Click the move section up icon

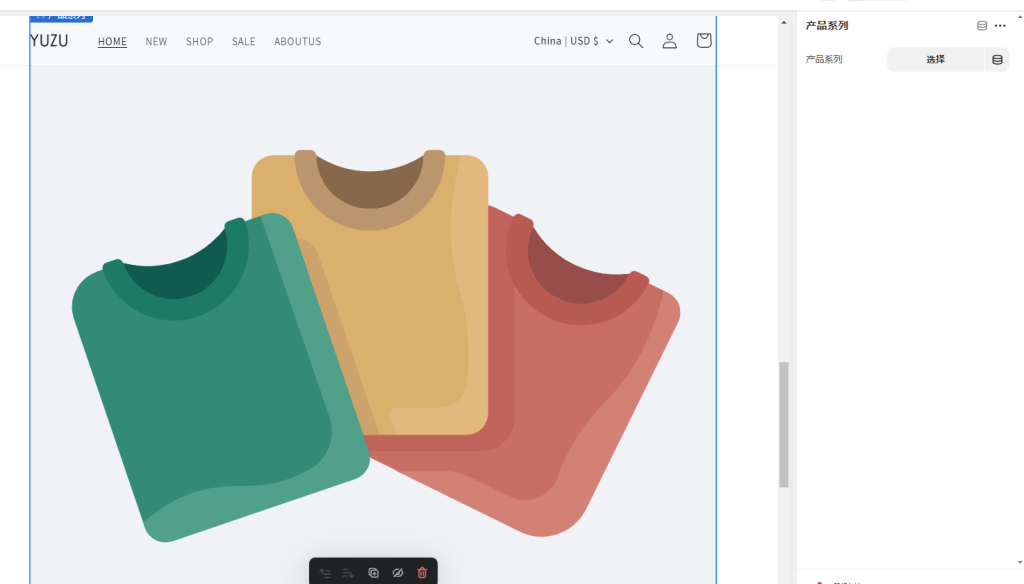pos(325,573)
